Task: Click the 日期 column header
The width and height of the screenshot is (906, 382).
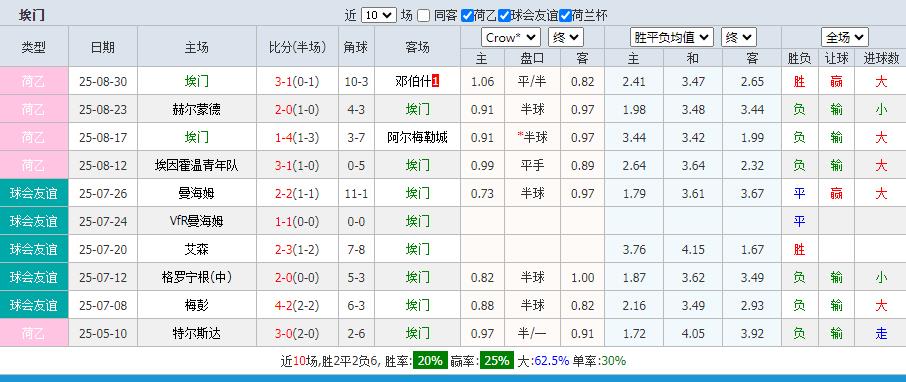Action: [x=103, y=47]
